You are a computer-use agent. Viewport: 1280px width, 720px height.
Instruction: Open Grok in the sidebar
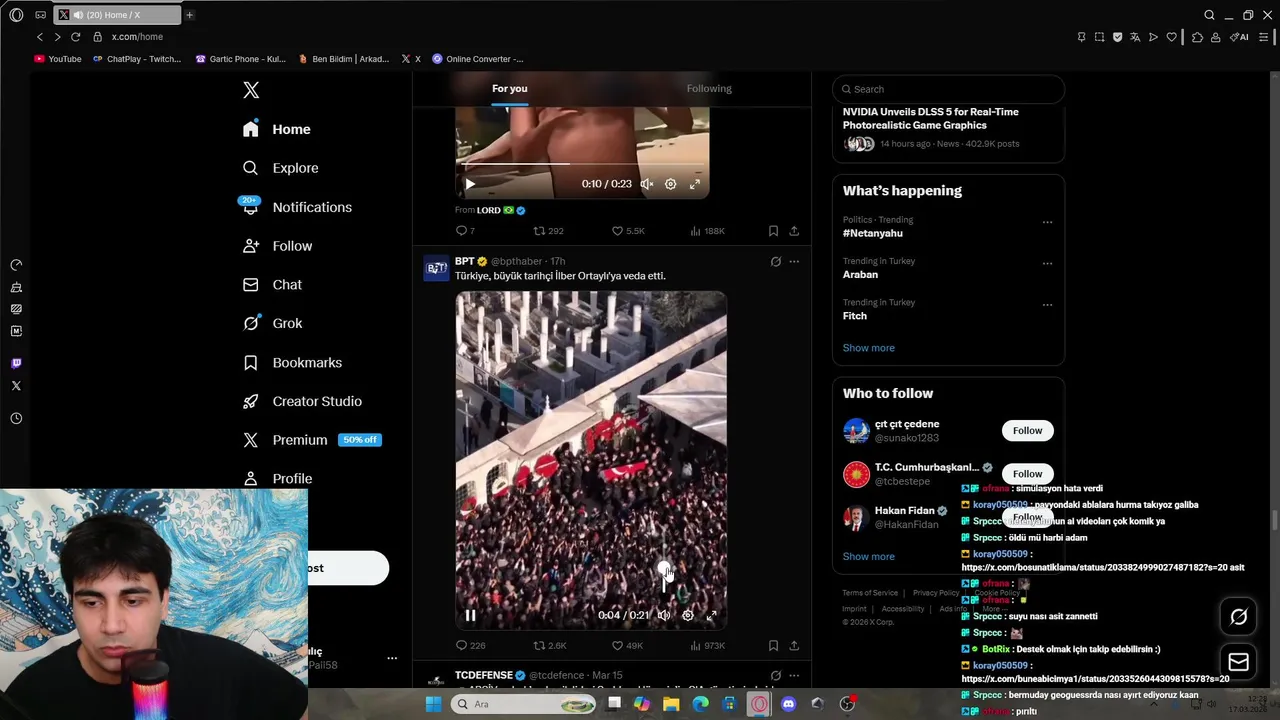[x=272, y=323]
